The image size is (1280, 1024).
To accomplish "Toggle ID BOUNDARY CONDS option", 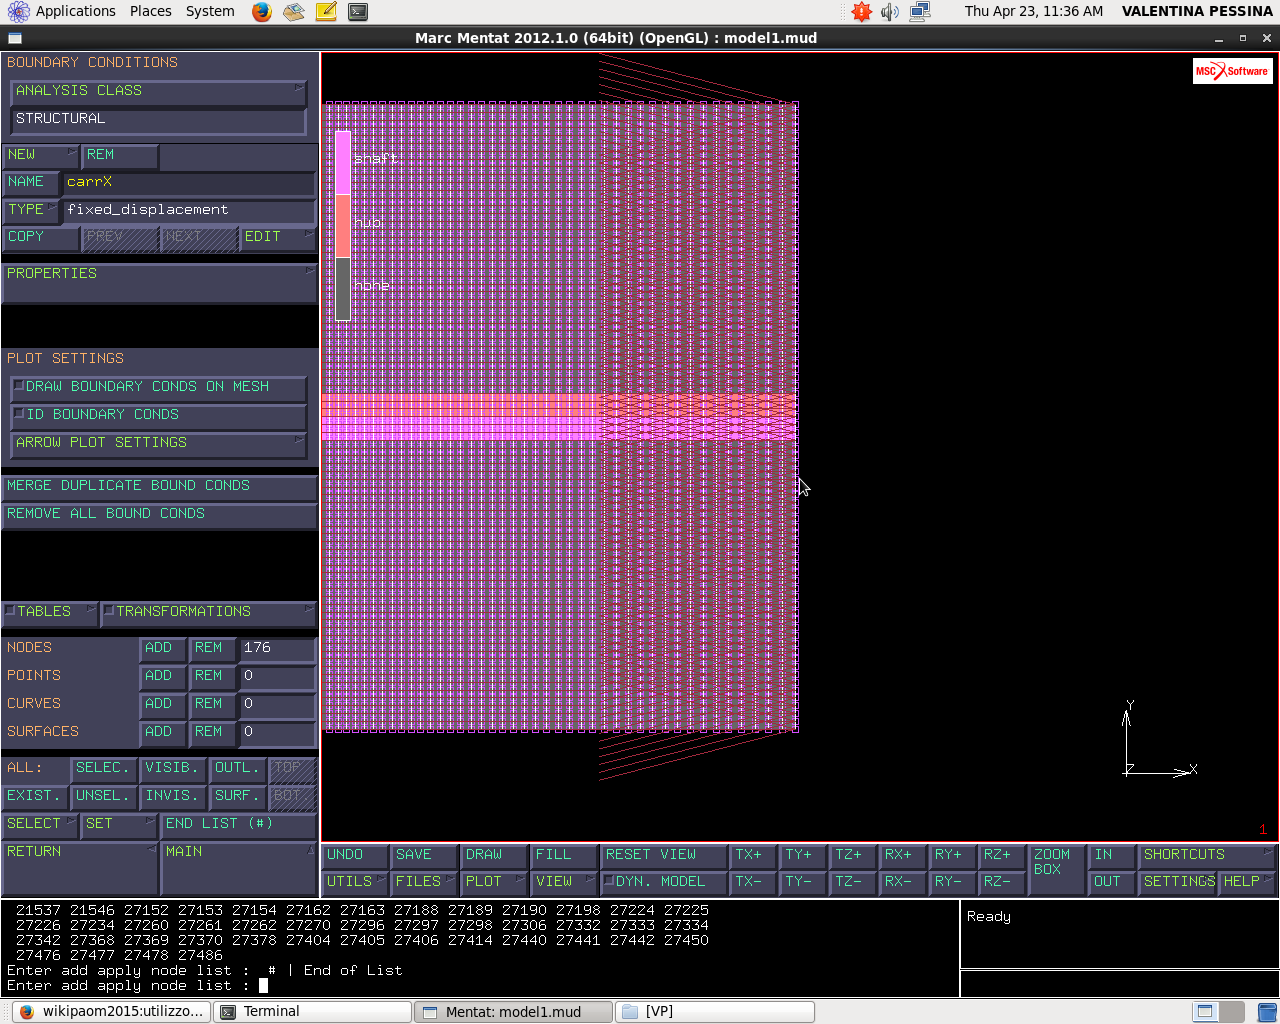I will (x=158, y=415).
